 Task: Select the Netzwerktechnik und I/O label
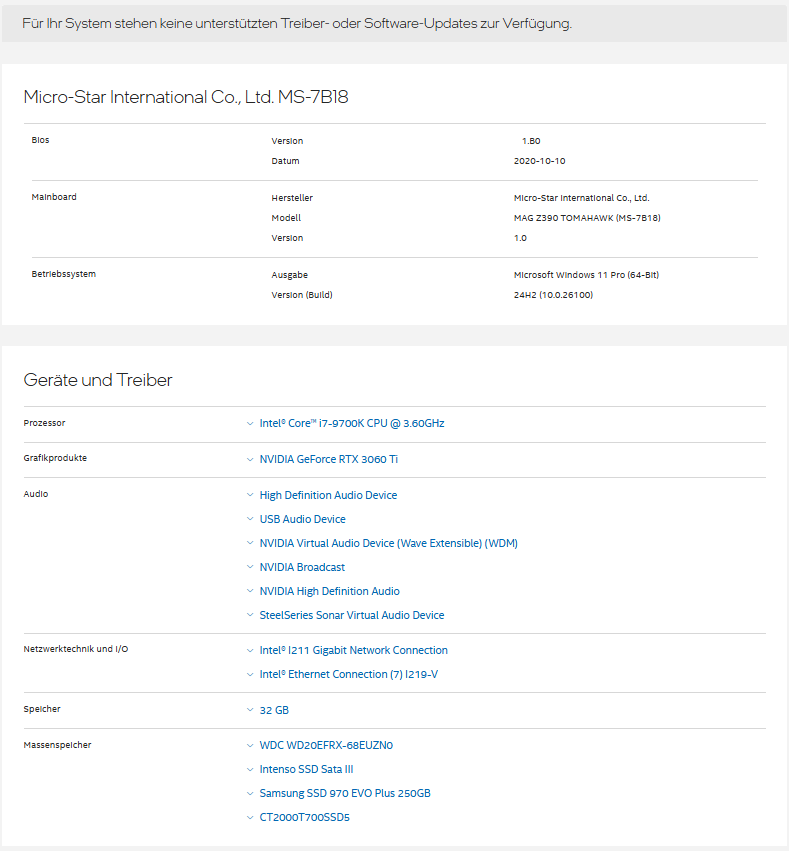(75, 649)
